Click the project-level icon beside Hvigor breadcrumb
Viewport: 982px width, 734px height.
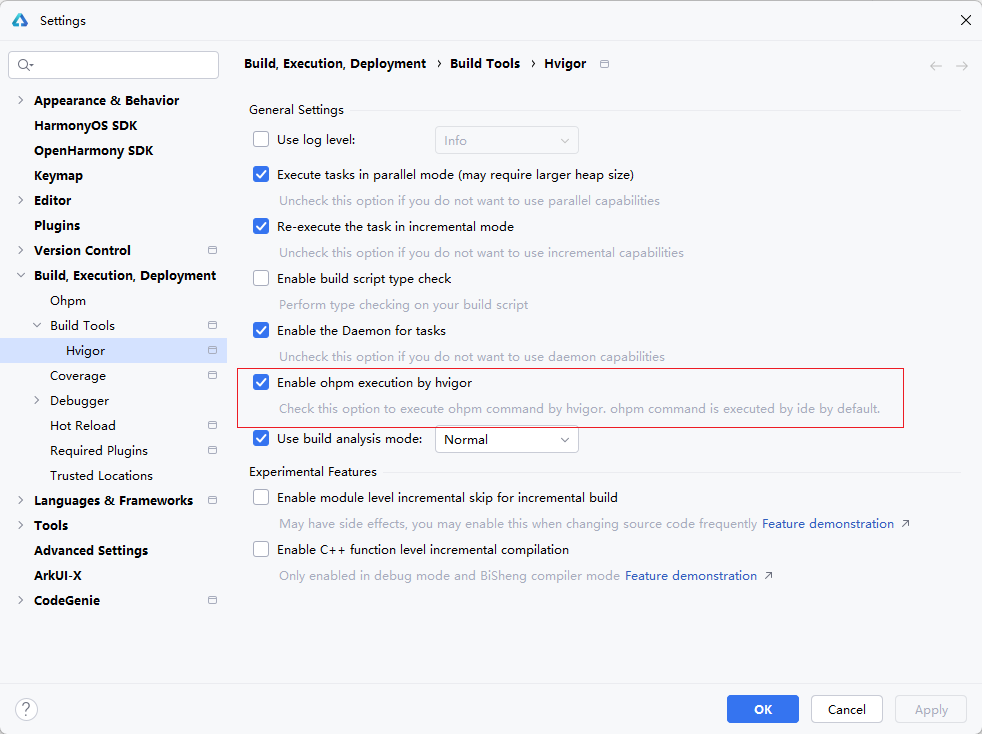click(604, 64)
